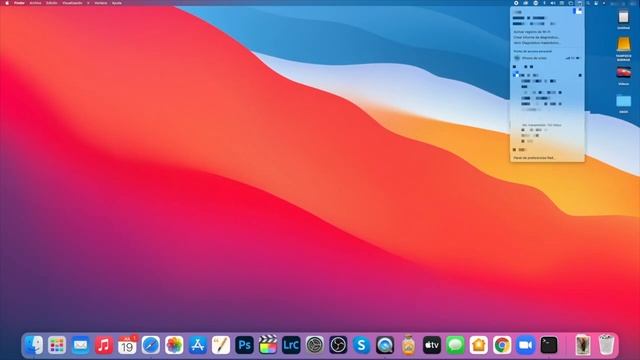
Task: Click the volume icon in menu bar
Action: point(553,3)
